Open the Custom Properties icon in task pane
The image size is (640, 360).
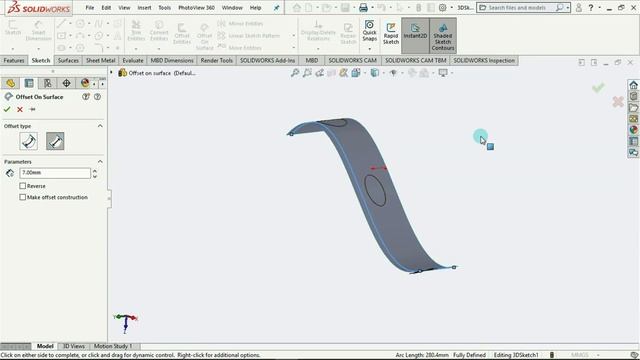(x=633, y=141)
